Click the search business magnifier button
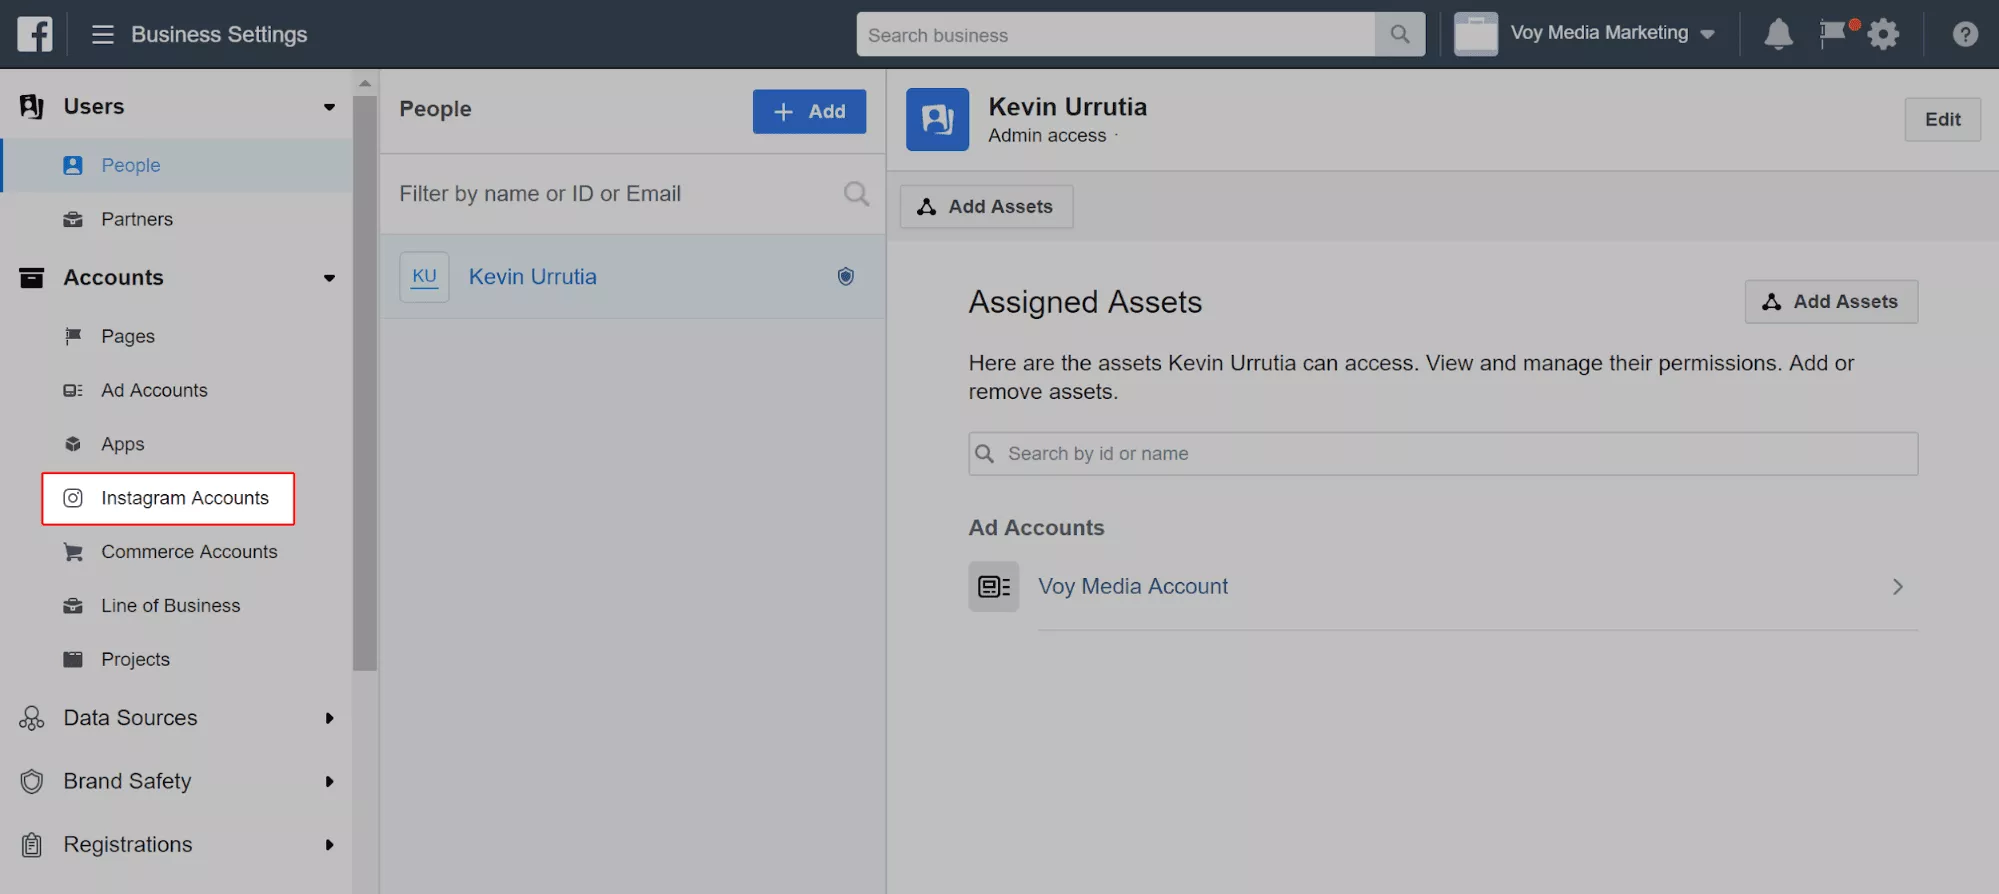This screenshot has height=894, width=1999. 1400,35
